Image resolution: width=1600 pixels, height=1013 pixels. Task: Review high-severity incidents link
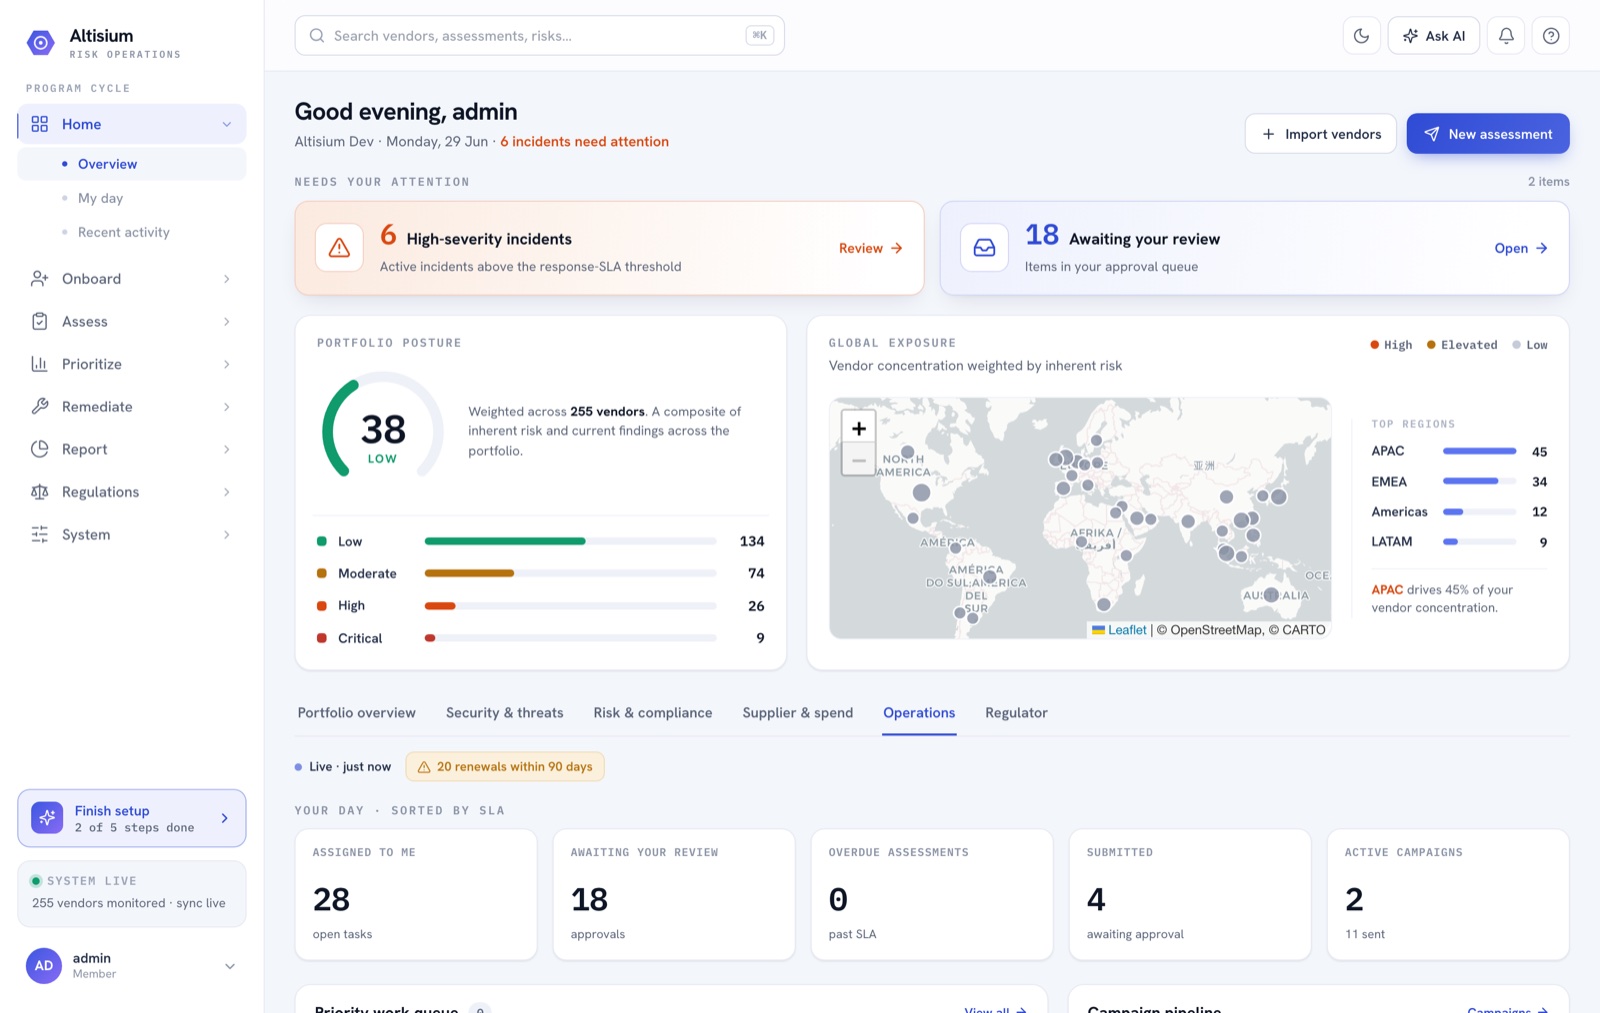870,248
